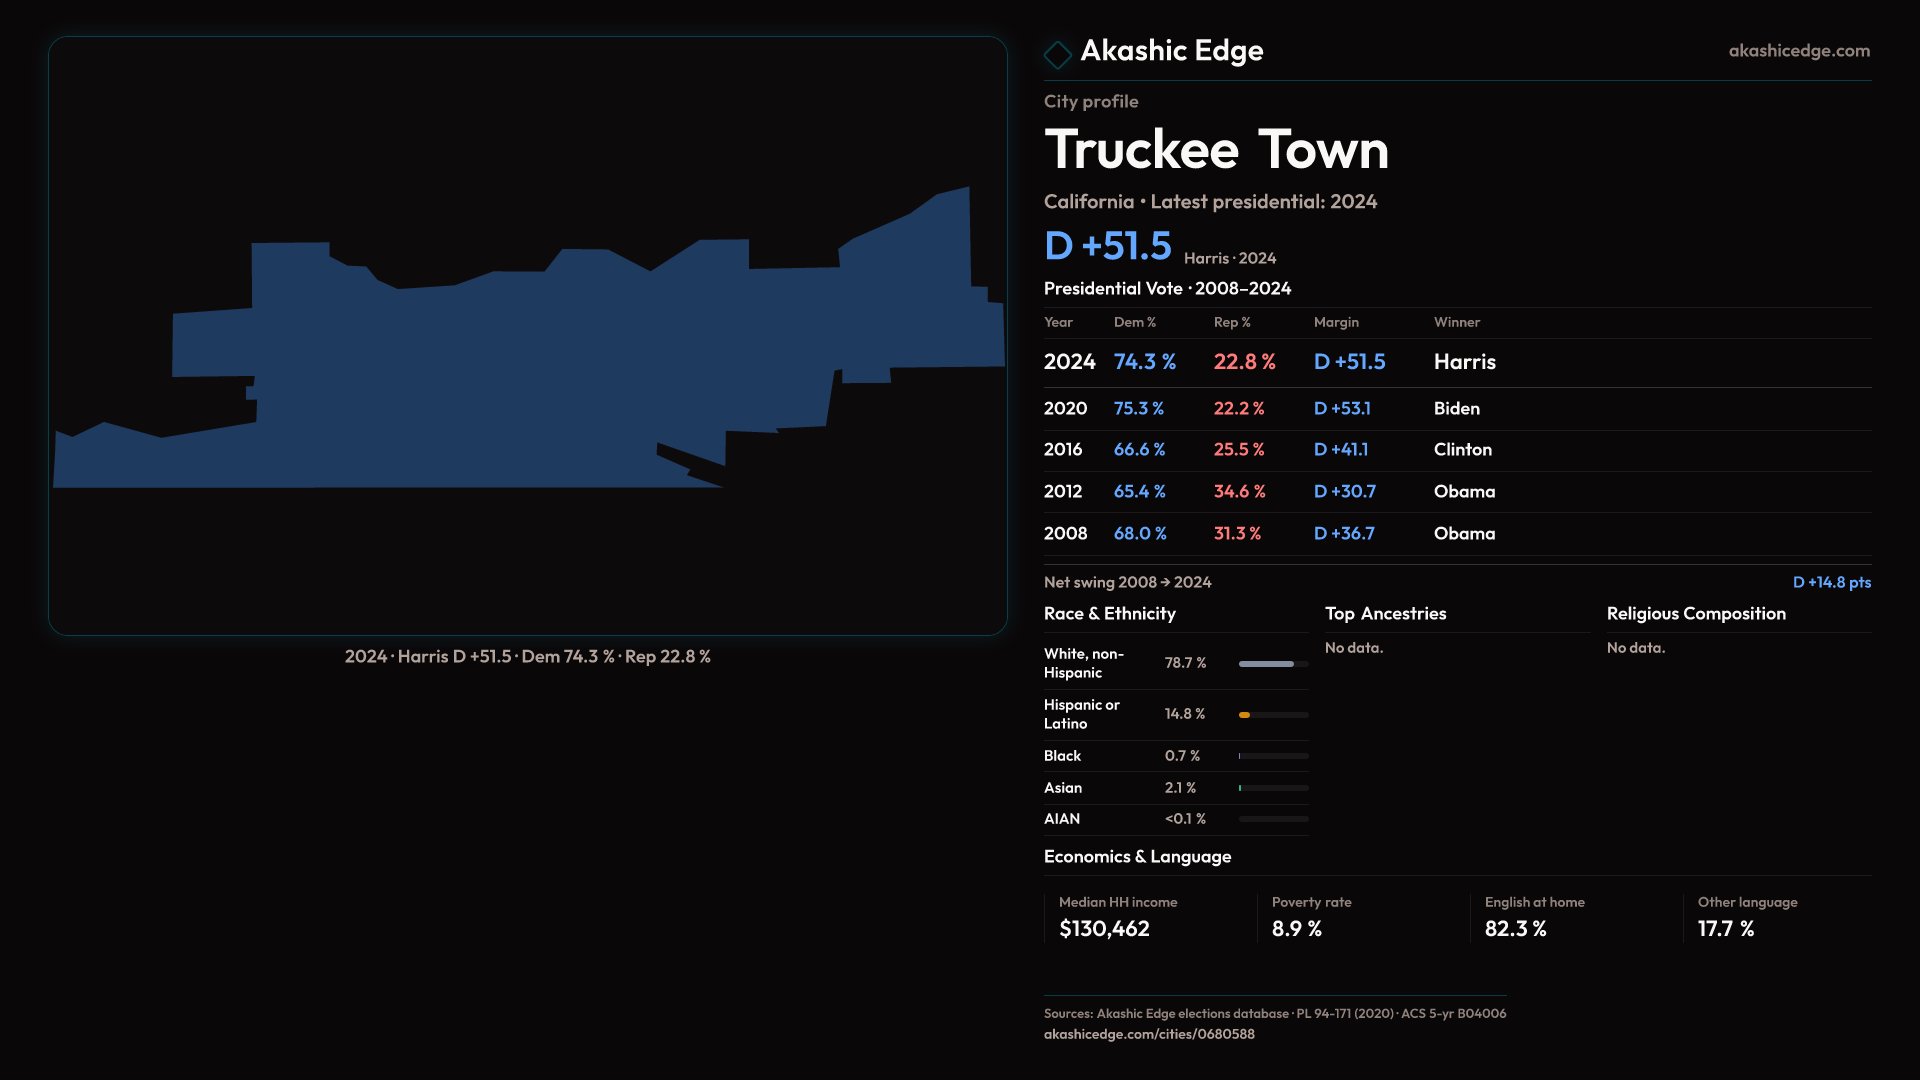Click the Akashic Edge diamond logo icon
This screenshot has width=1920, height=1080.
tap(1057, 54)
